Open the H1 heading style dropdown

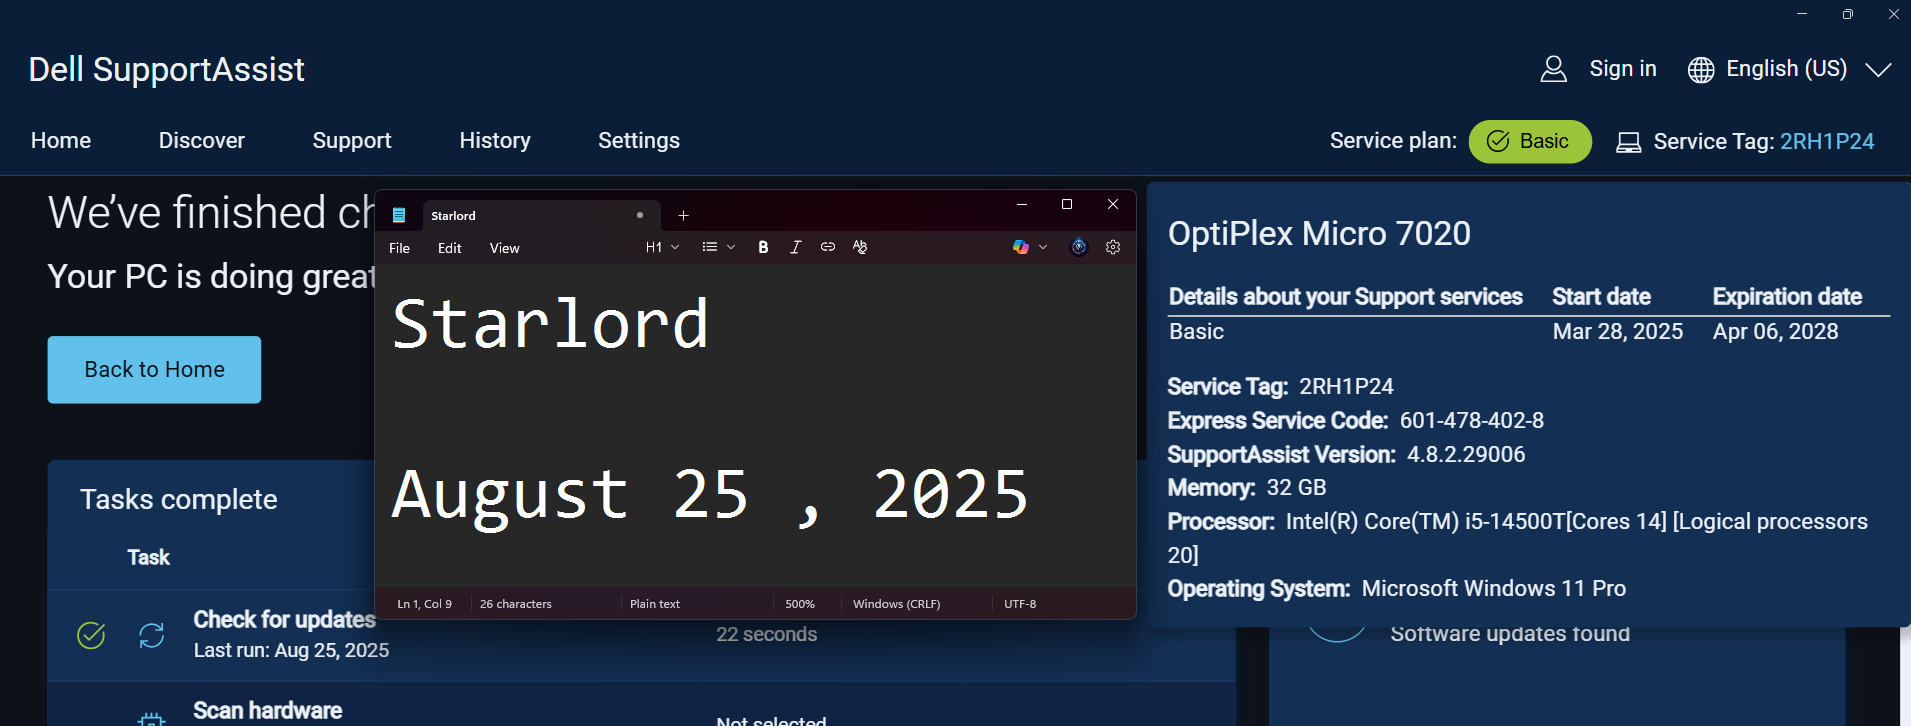tap(662, 247)
